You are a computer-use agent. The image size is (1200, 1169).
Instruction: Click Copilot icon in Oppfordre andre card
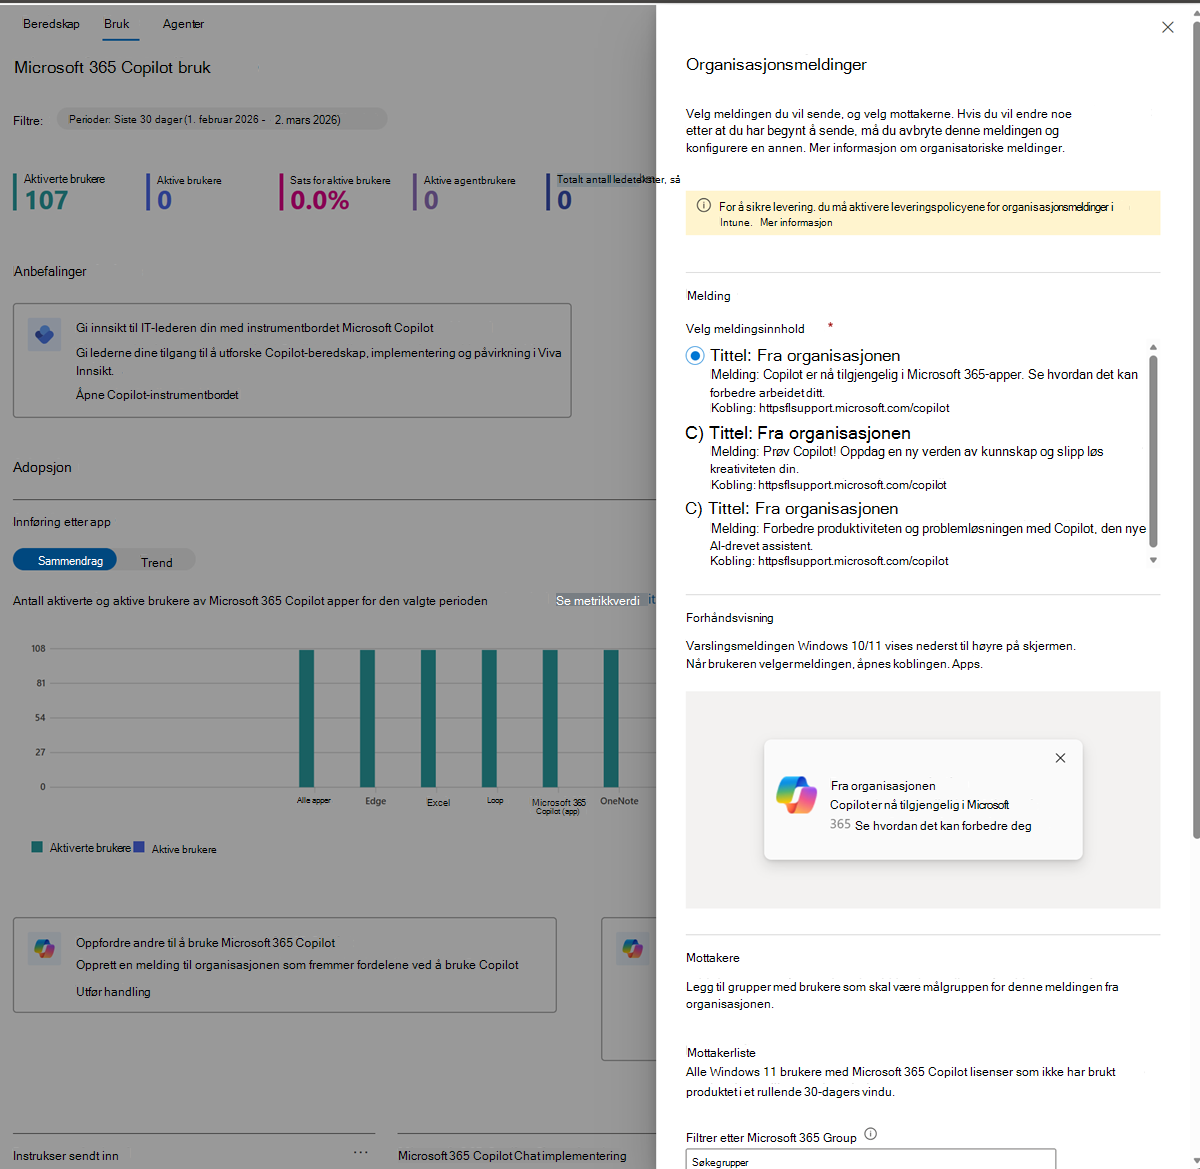(x=44, y=948)
